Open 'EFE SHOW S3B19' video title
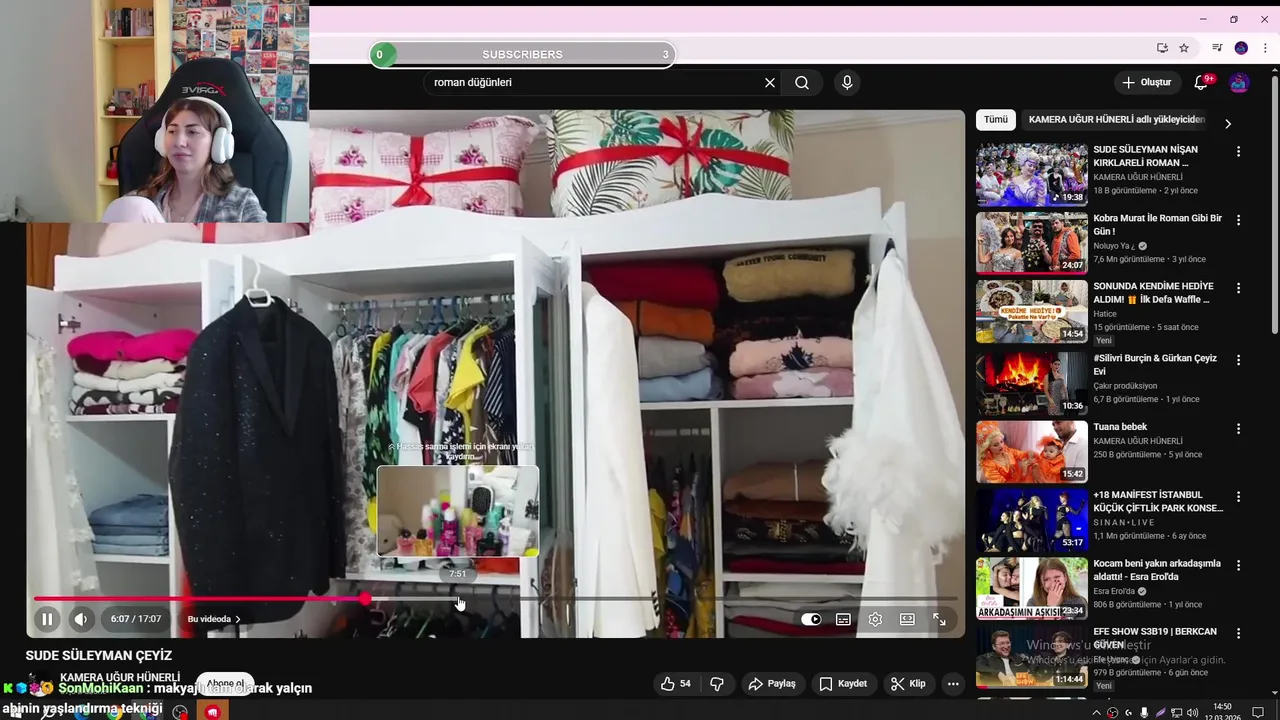 tap(1155, 638)
